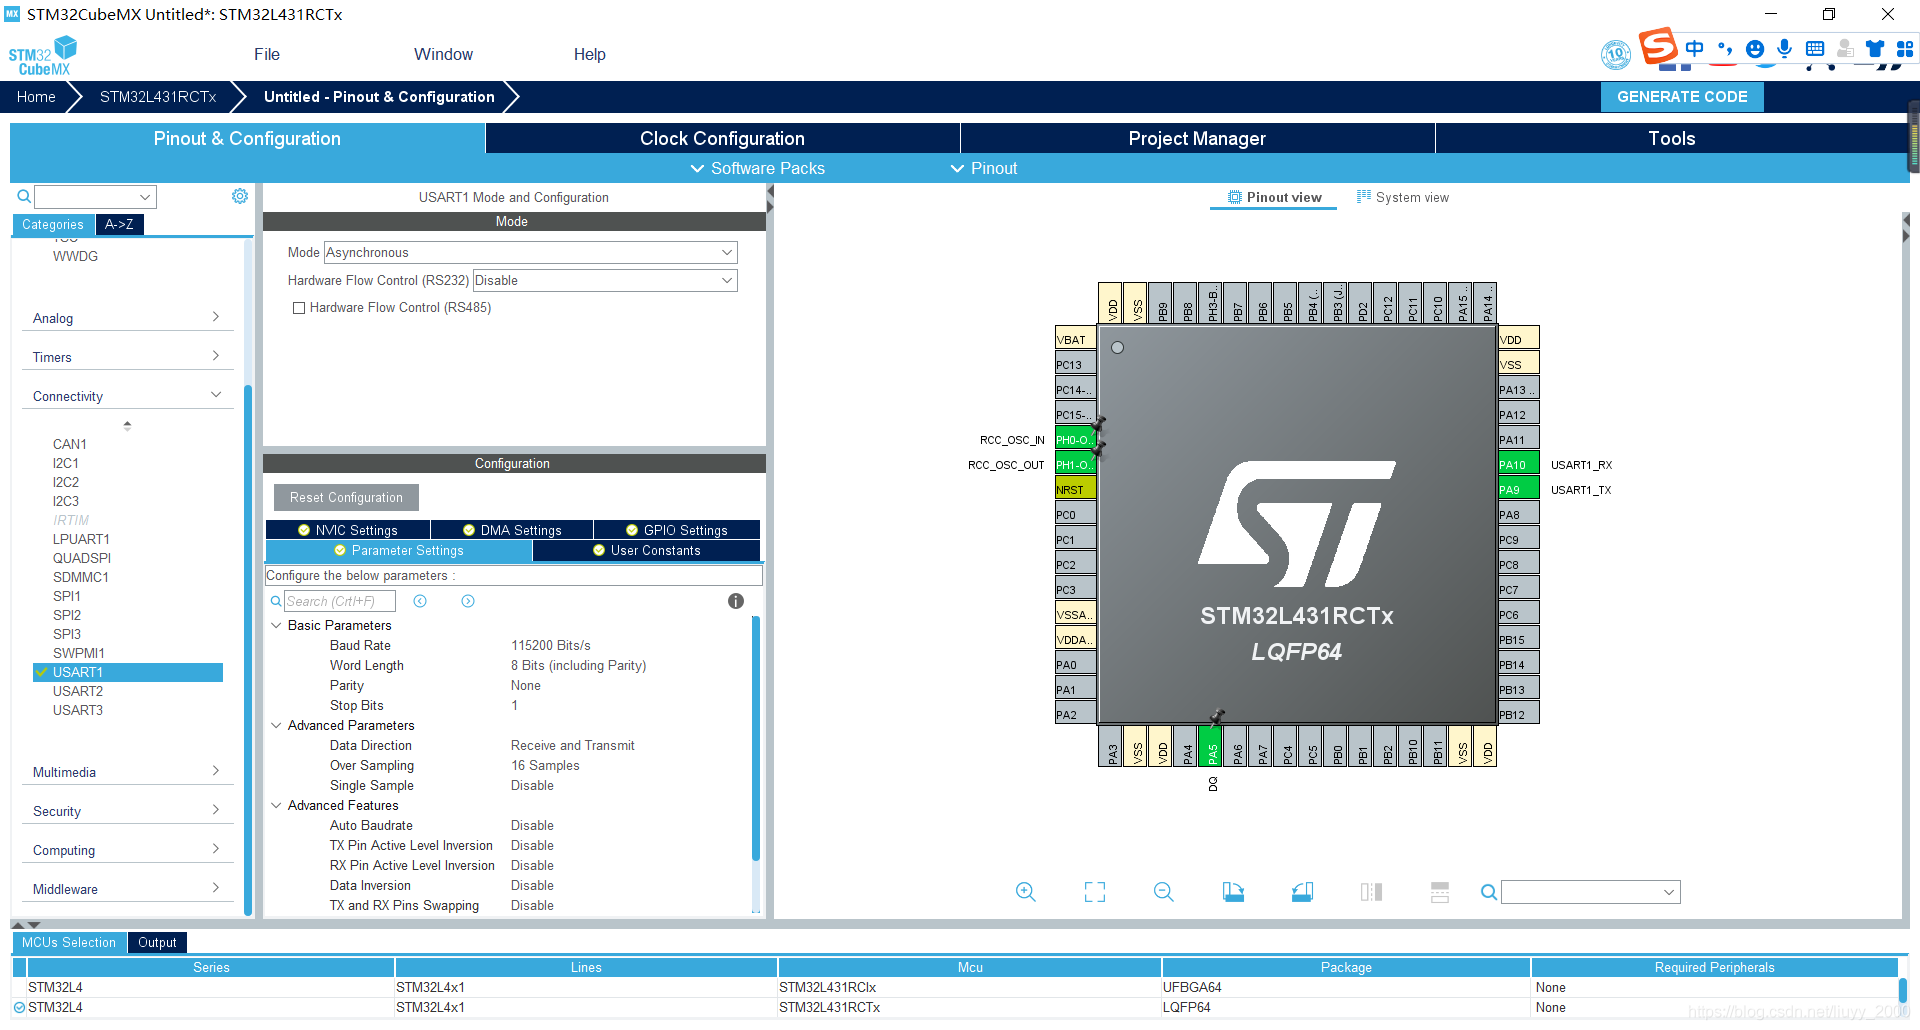This screenshot has width=1920, height=1030.
Task: Collapse Advanced Parameters group
Action: tap(276, 725)
